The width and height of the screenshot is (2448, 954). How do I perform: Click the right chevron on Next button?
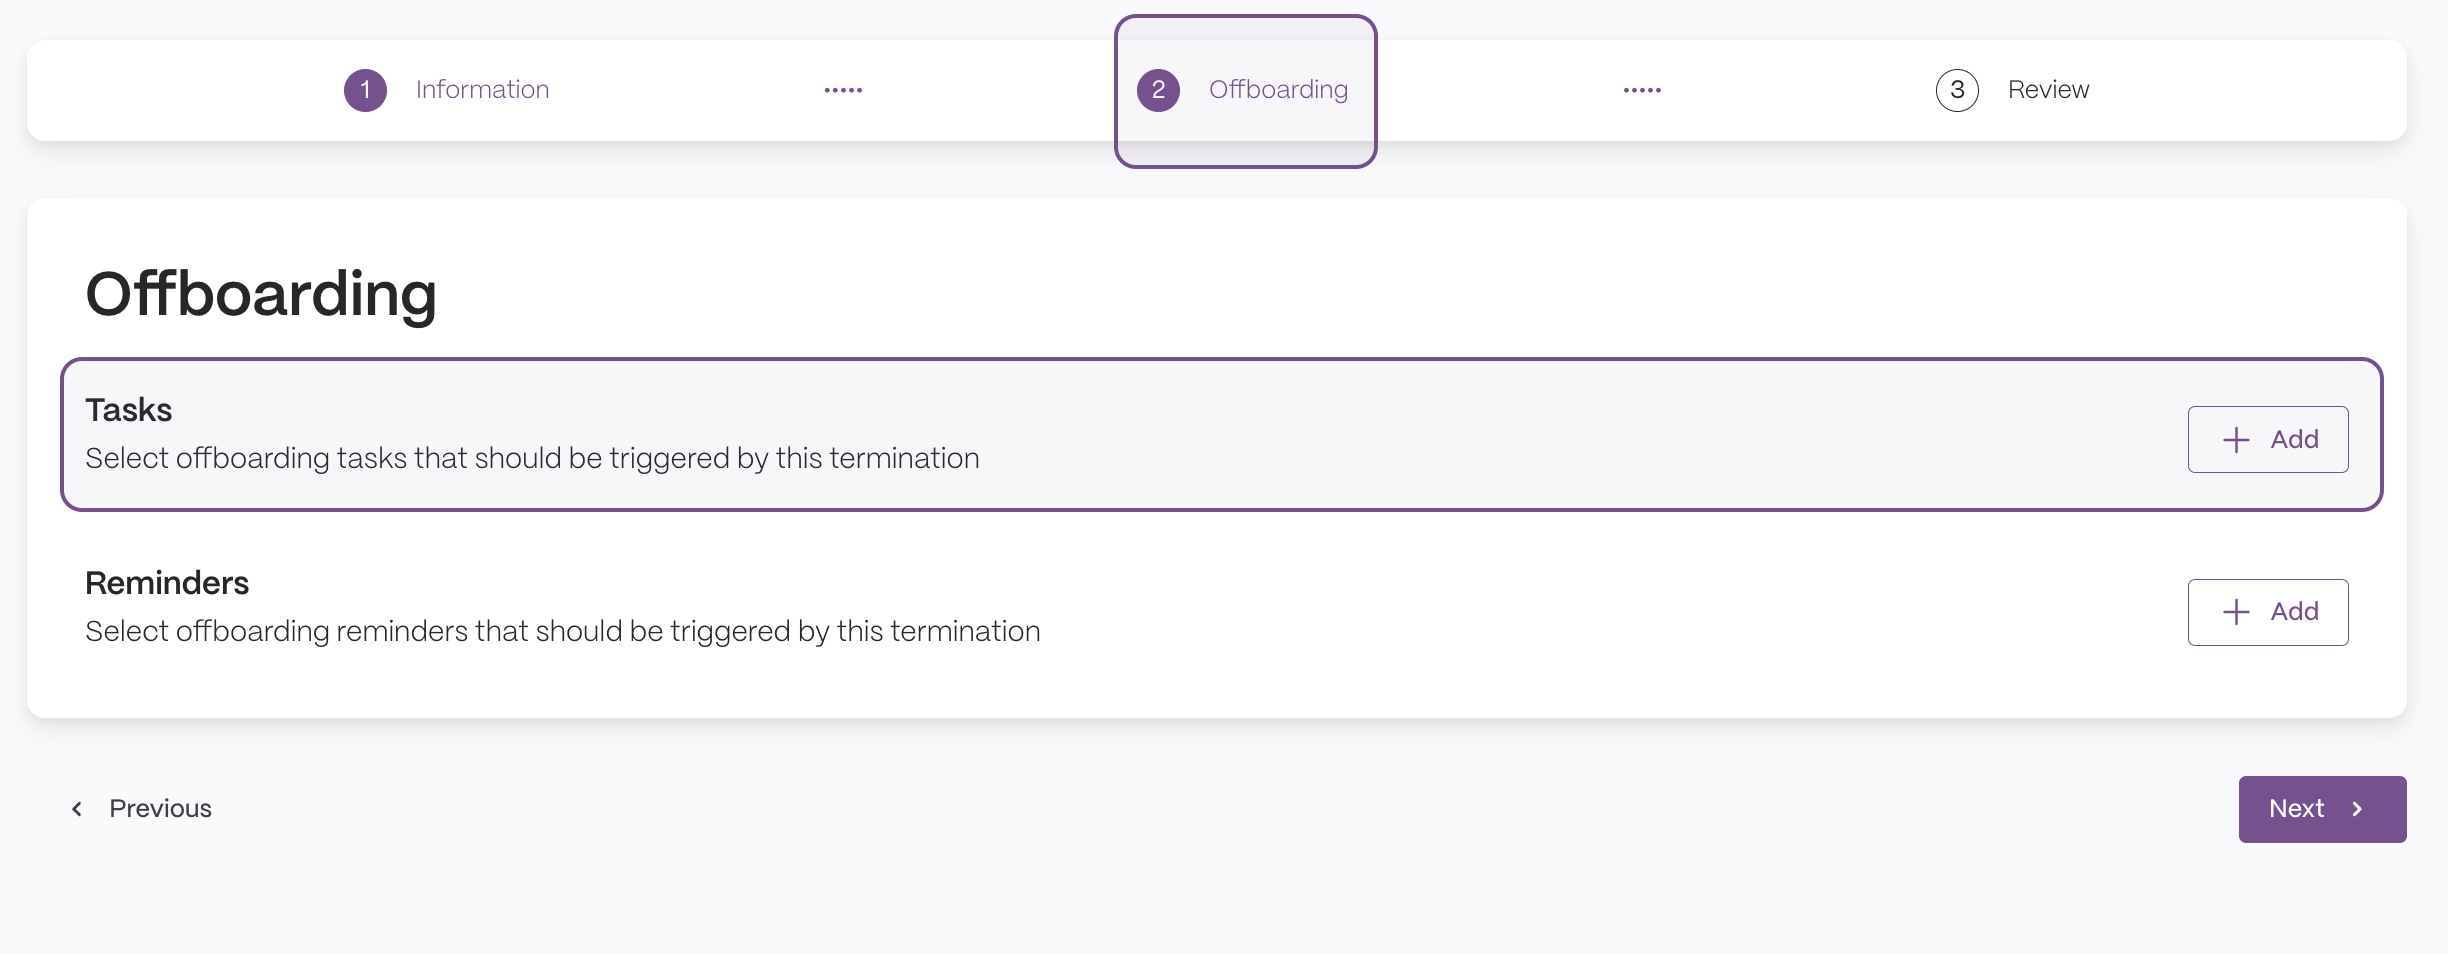coord(2358,809)
